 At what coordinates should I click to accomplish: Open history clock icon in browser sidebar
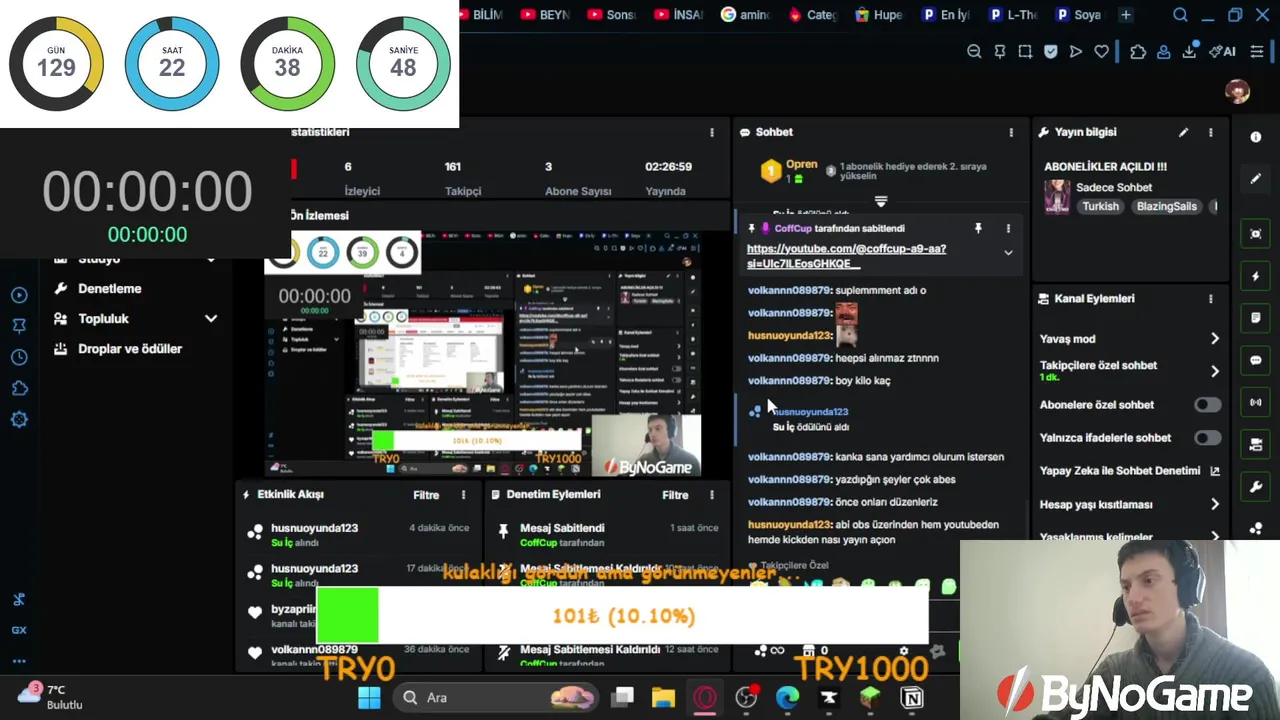coord(19,357)
